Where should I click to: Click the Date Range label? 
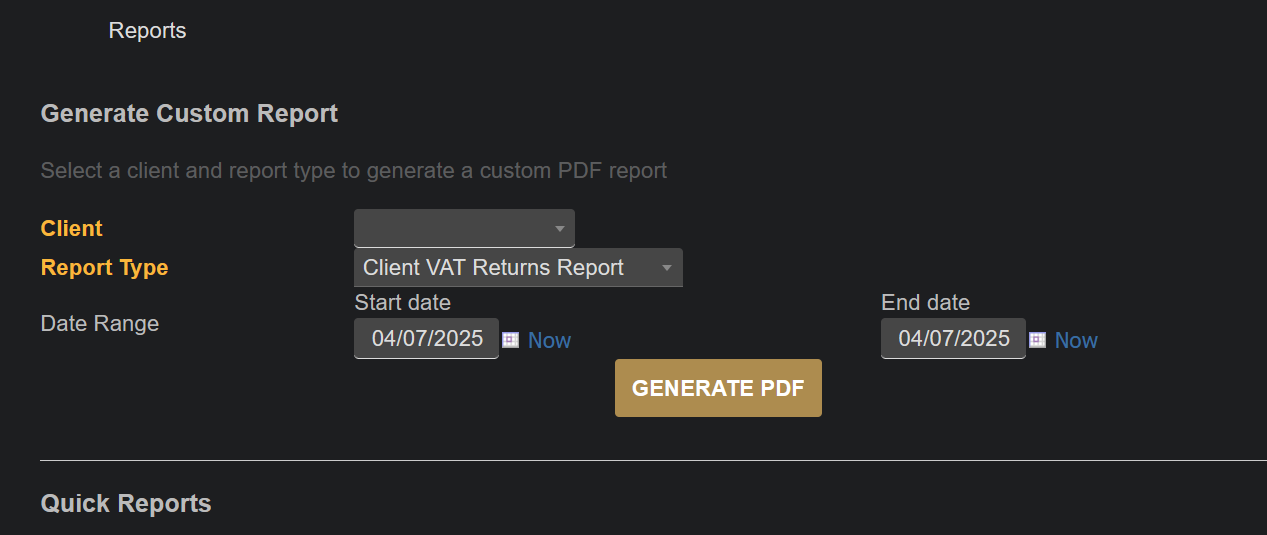point(99,323)
